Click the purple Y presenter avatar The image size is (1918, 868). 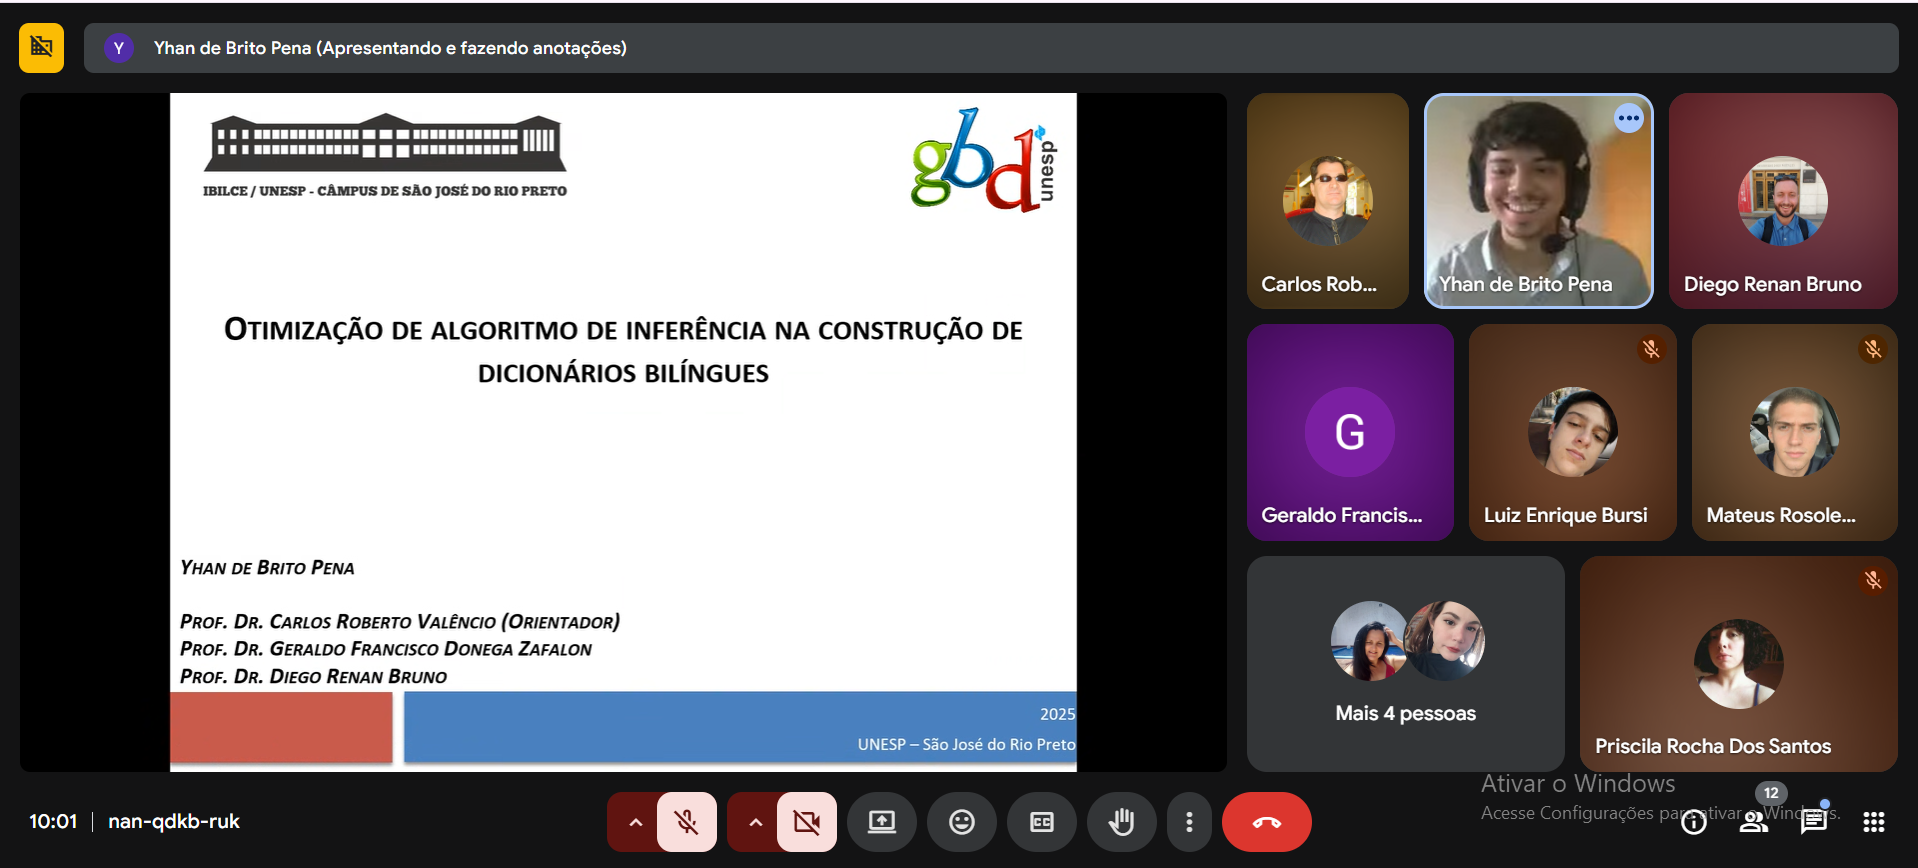click(119, 48)
